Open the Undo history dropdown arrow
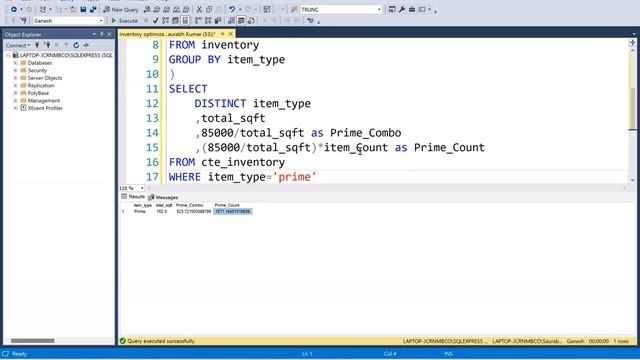Image resolution: width=640 pixels, height=360 pixels. 240,9
